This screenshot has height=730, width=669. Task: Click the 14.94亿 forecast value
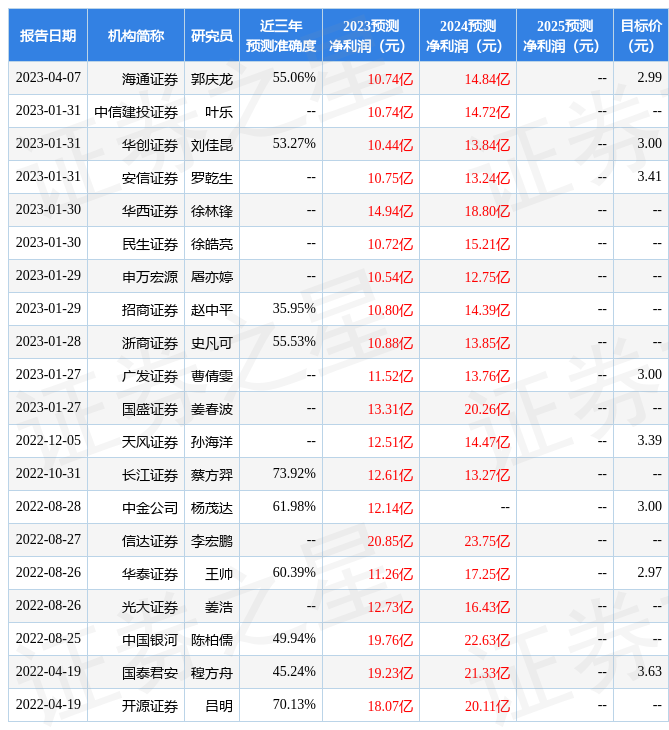point(391,211)
